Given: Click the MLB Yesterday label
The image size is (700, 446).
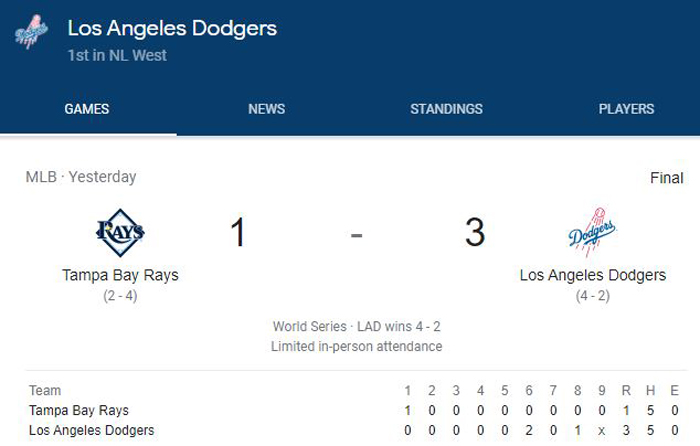Looking at the screenshot, I should (81, 177).
